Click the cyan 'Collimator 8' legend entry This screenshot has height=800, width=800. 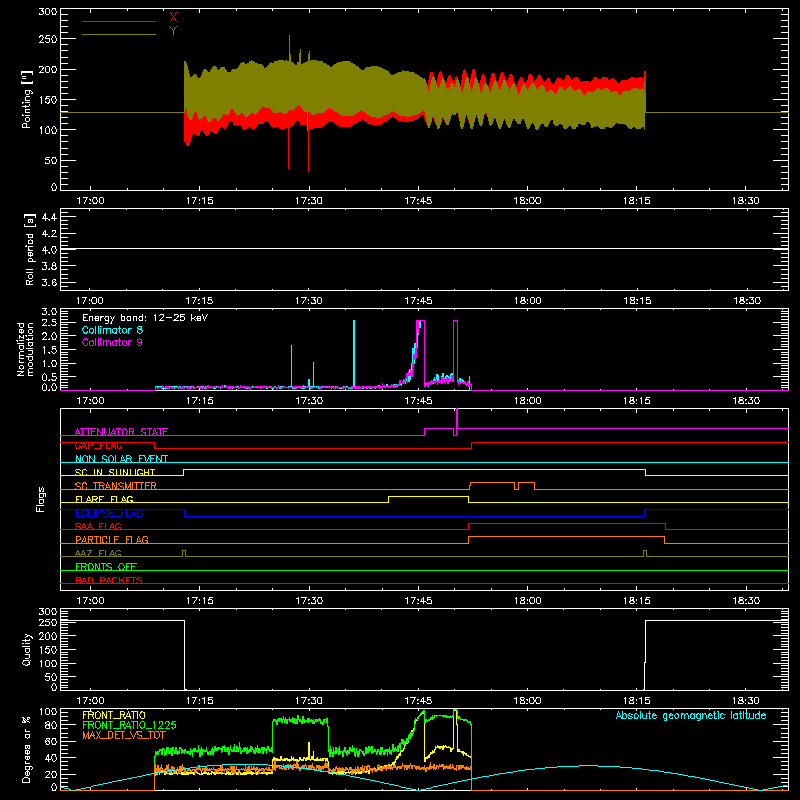pyautogui.click(x=112, y=330)
